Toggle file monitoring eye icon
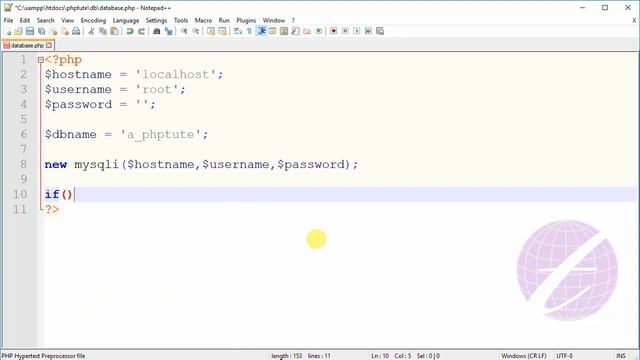 [x=319, y=31]
